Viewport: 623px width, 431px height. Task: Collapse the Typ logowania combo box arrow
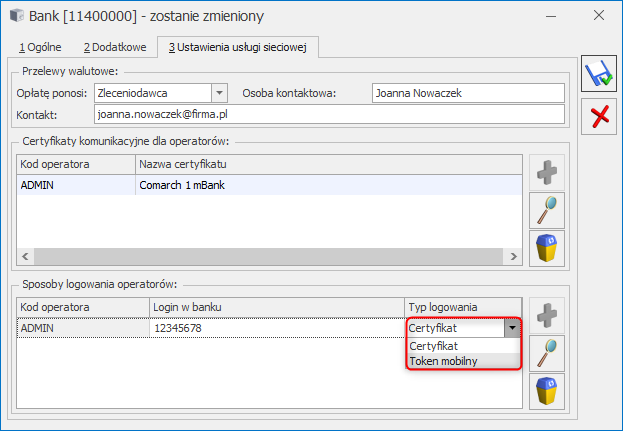pos(512,327)
